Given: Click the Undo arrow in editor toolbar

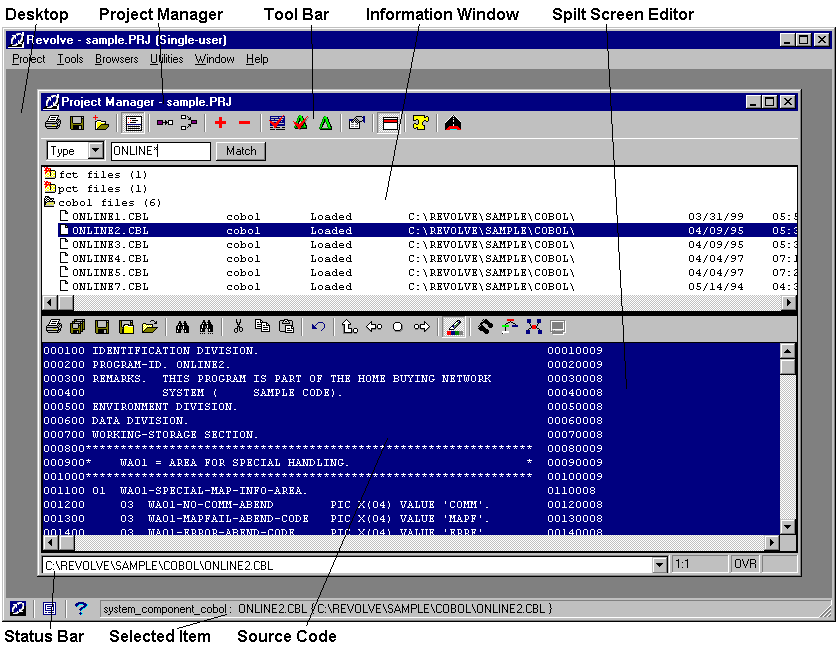Looking at the screenshot, I should click(x=318, y=327).
